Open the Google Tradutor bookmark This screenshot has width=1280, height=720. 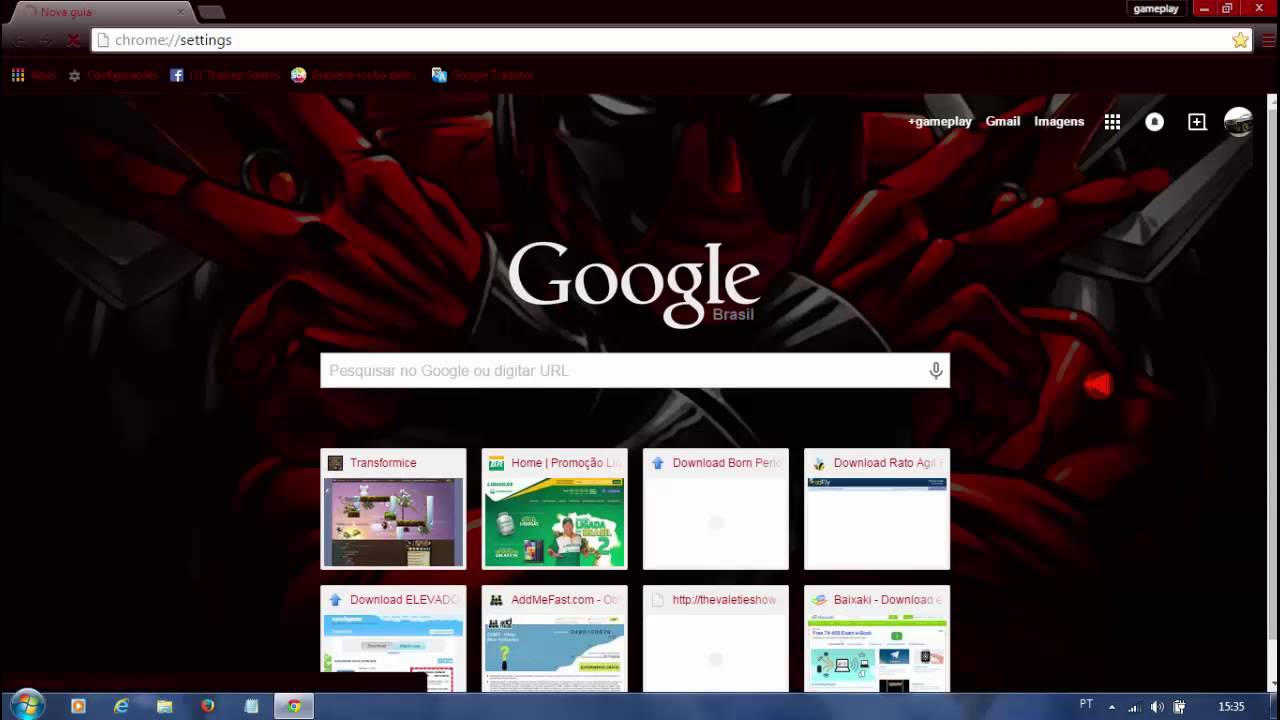coord(483,75)
